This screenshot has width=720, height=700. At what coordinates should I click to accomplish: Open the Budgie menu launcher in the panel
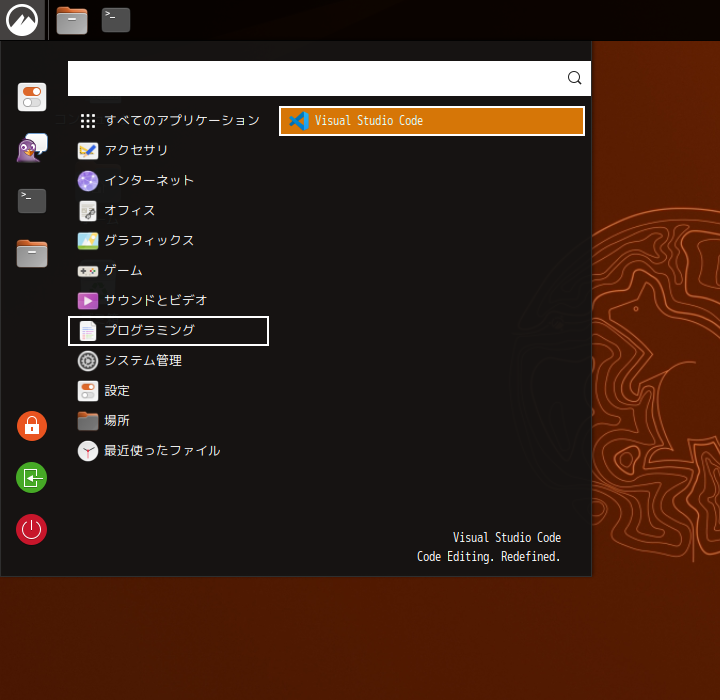tap(22, 20)
